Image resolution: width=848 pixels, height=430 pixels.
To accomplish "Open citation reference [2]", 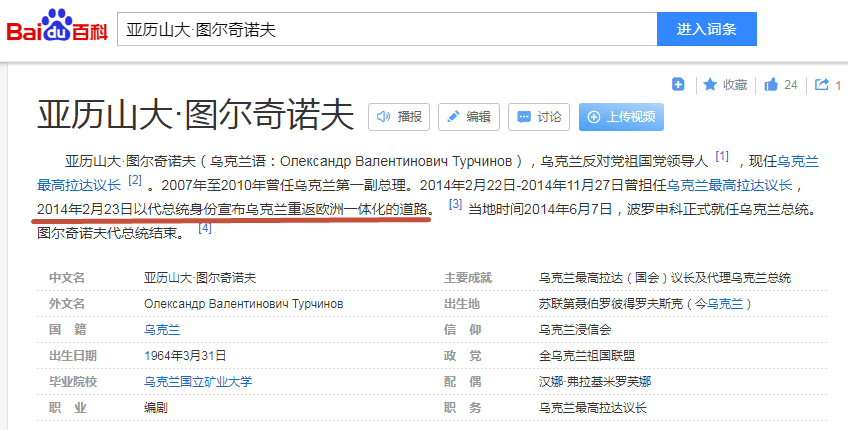I will 135,180.
